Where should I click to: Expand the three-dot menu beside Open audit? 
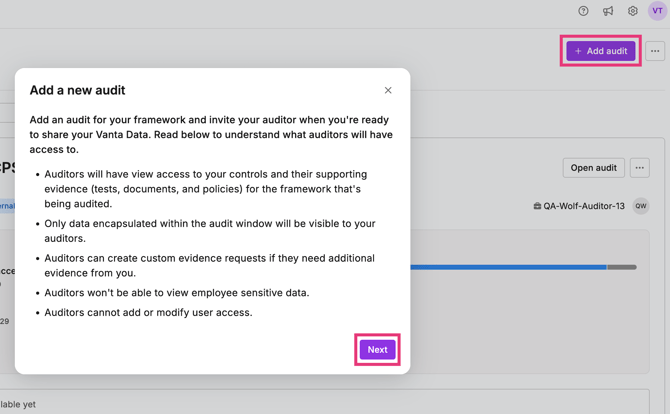(x=640, y=168)
